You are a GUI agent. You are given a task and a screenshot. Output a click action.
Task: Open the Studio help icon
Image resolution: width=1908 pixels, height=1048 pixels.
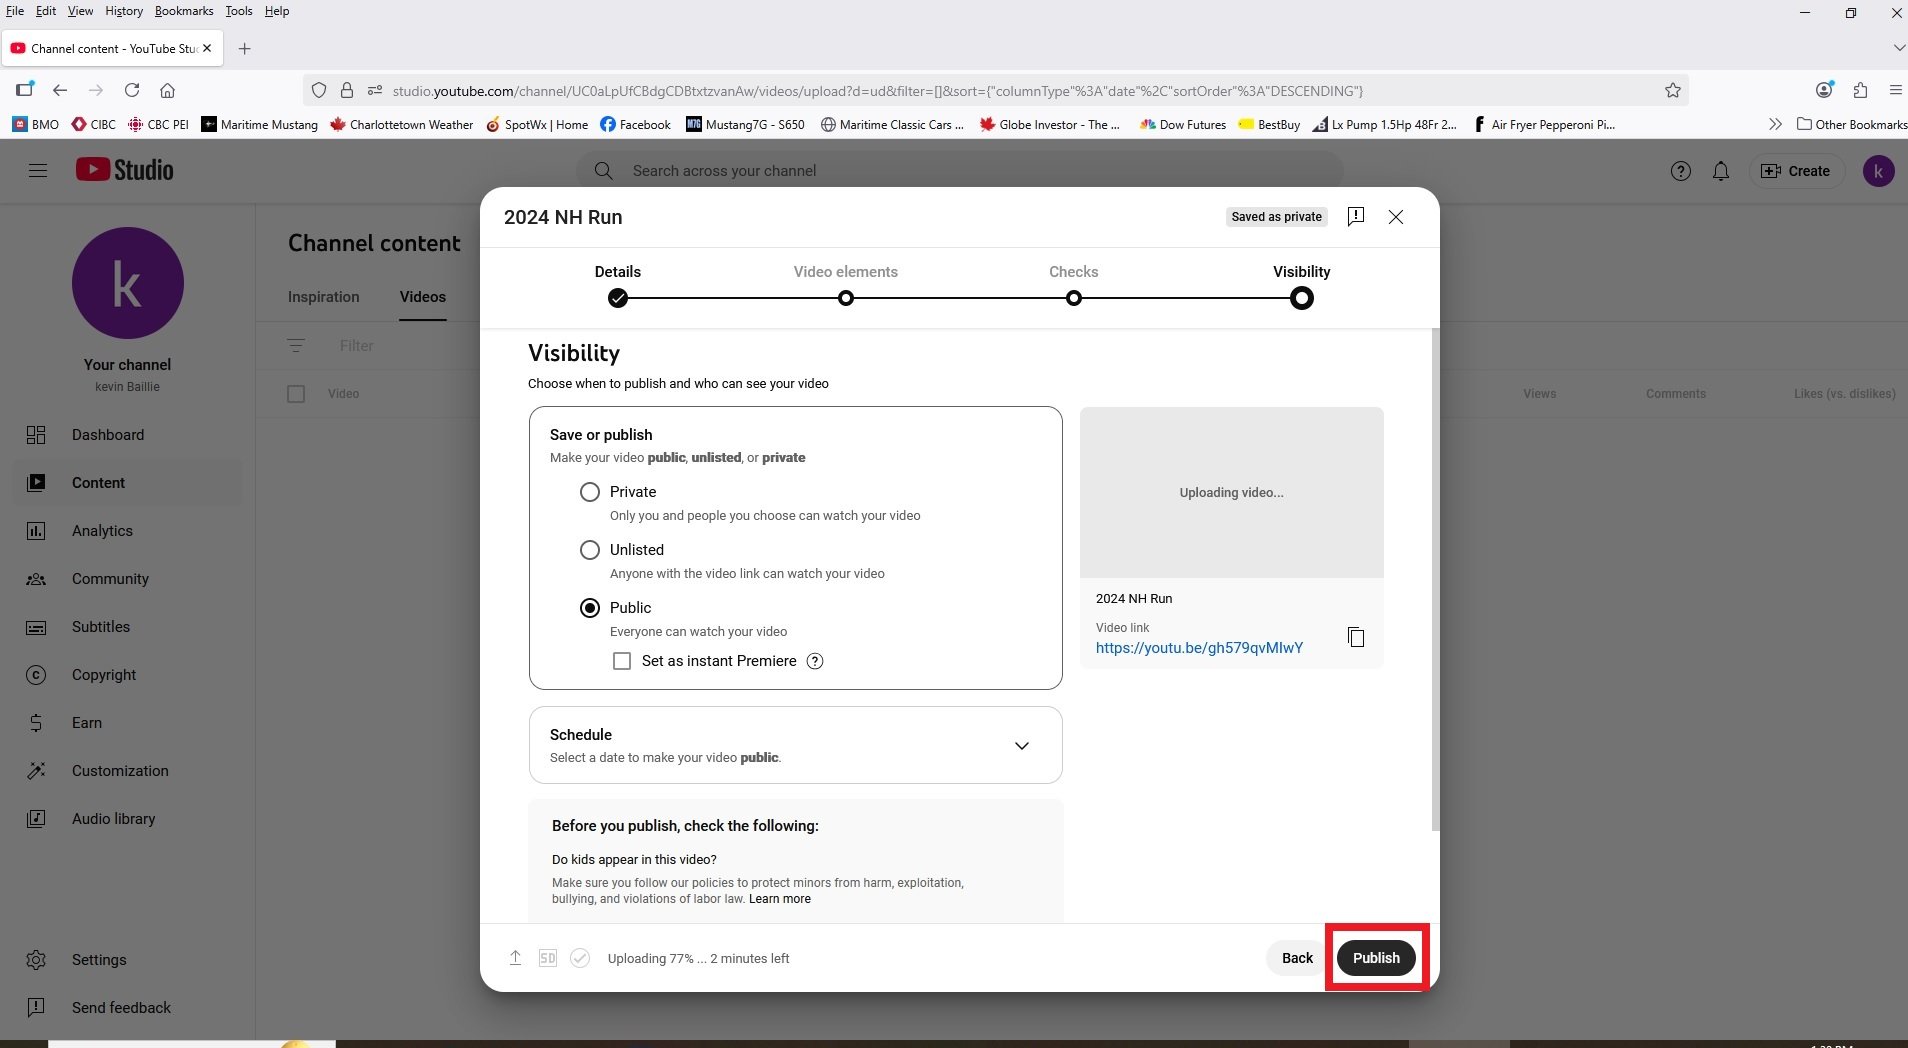coord(1681,171)
